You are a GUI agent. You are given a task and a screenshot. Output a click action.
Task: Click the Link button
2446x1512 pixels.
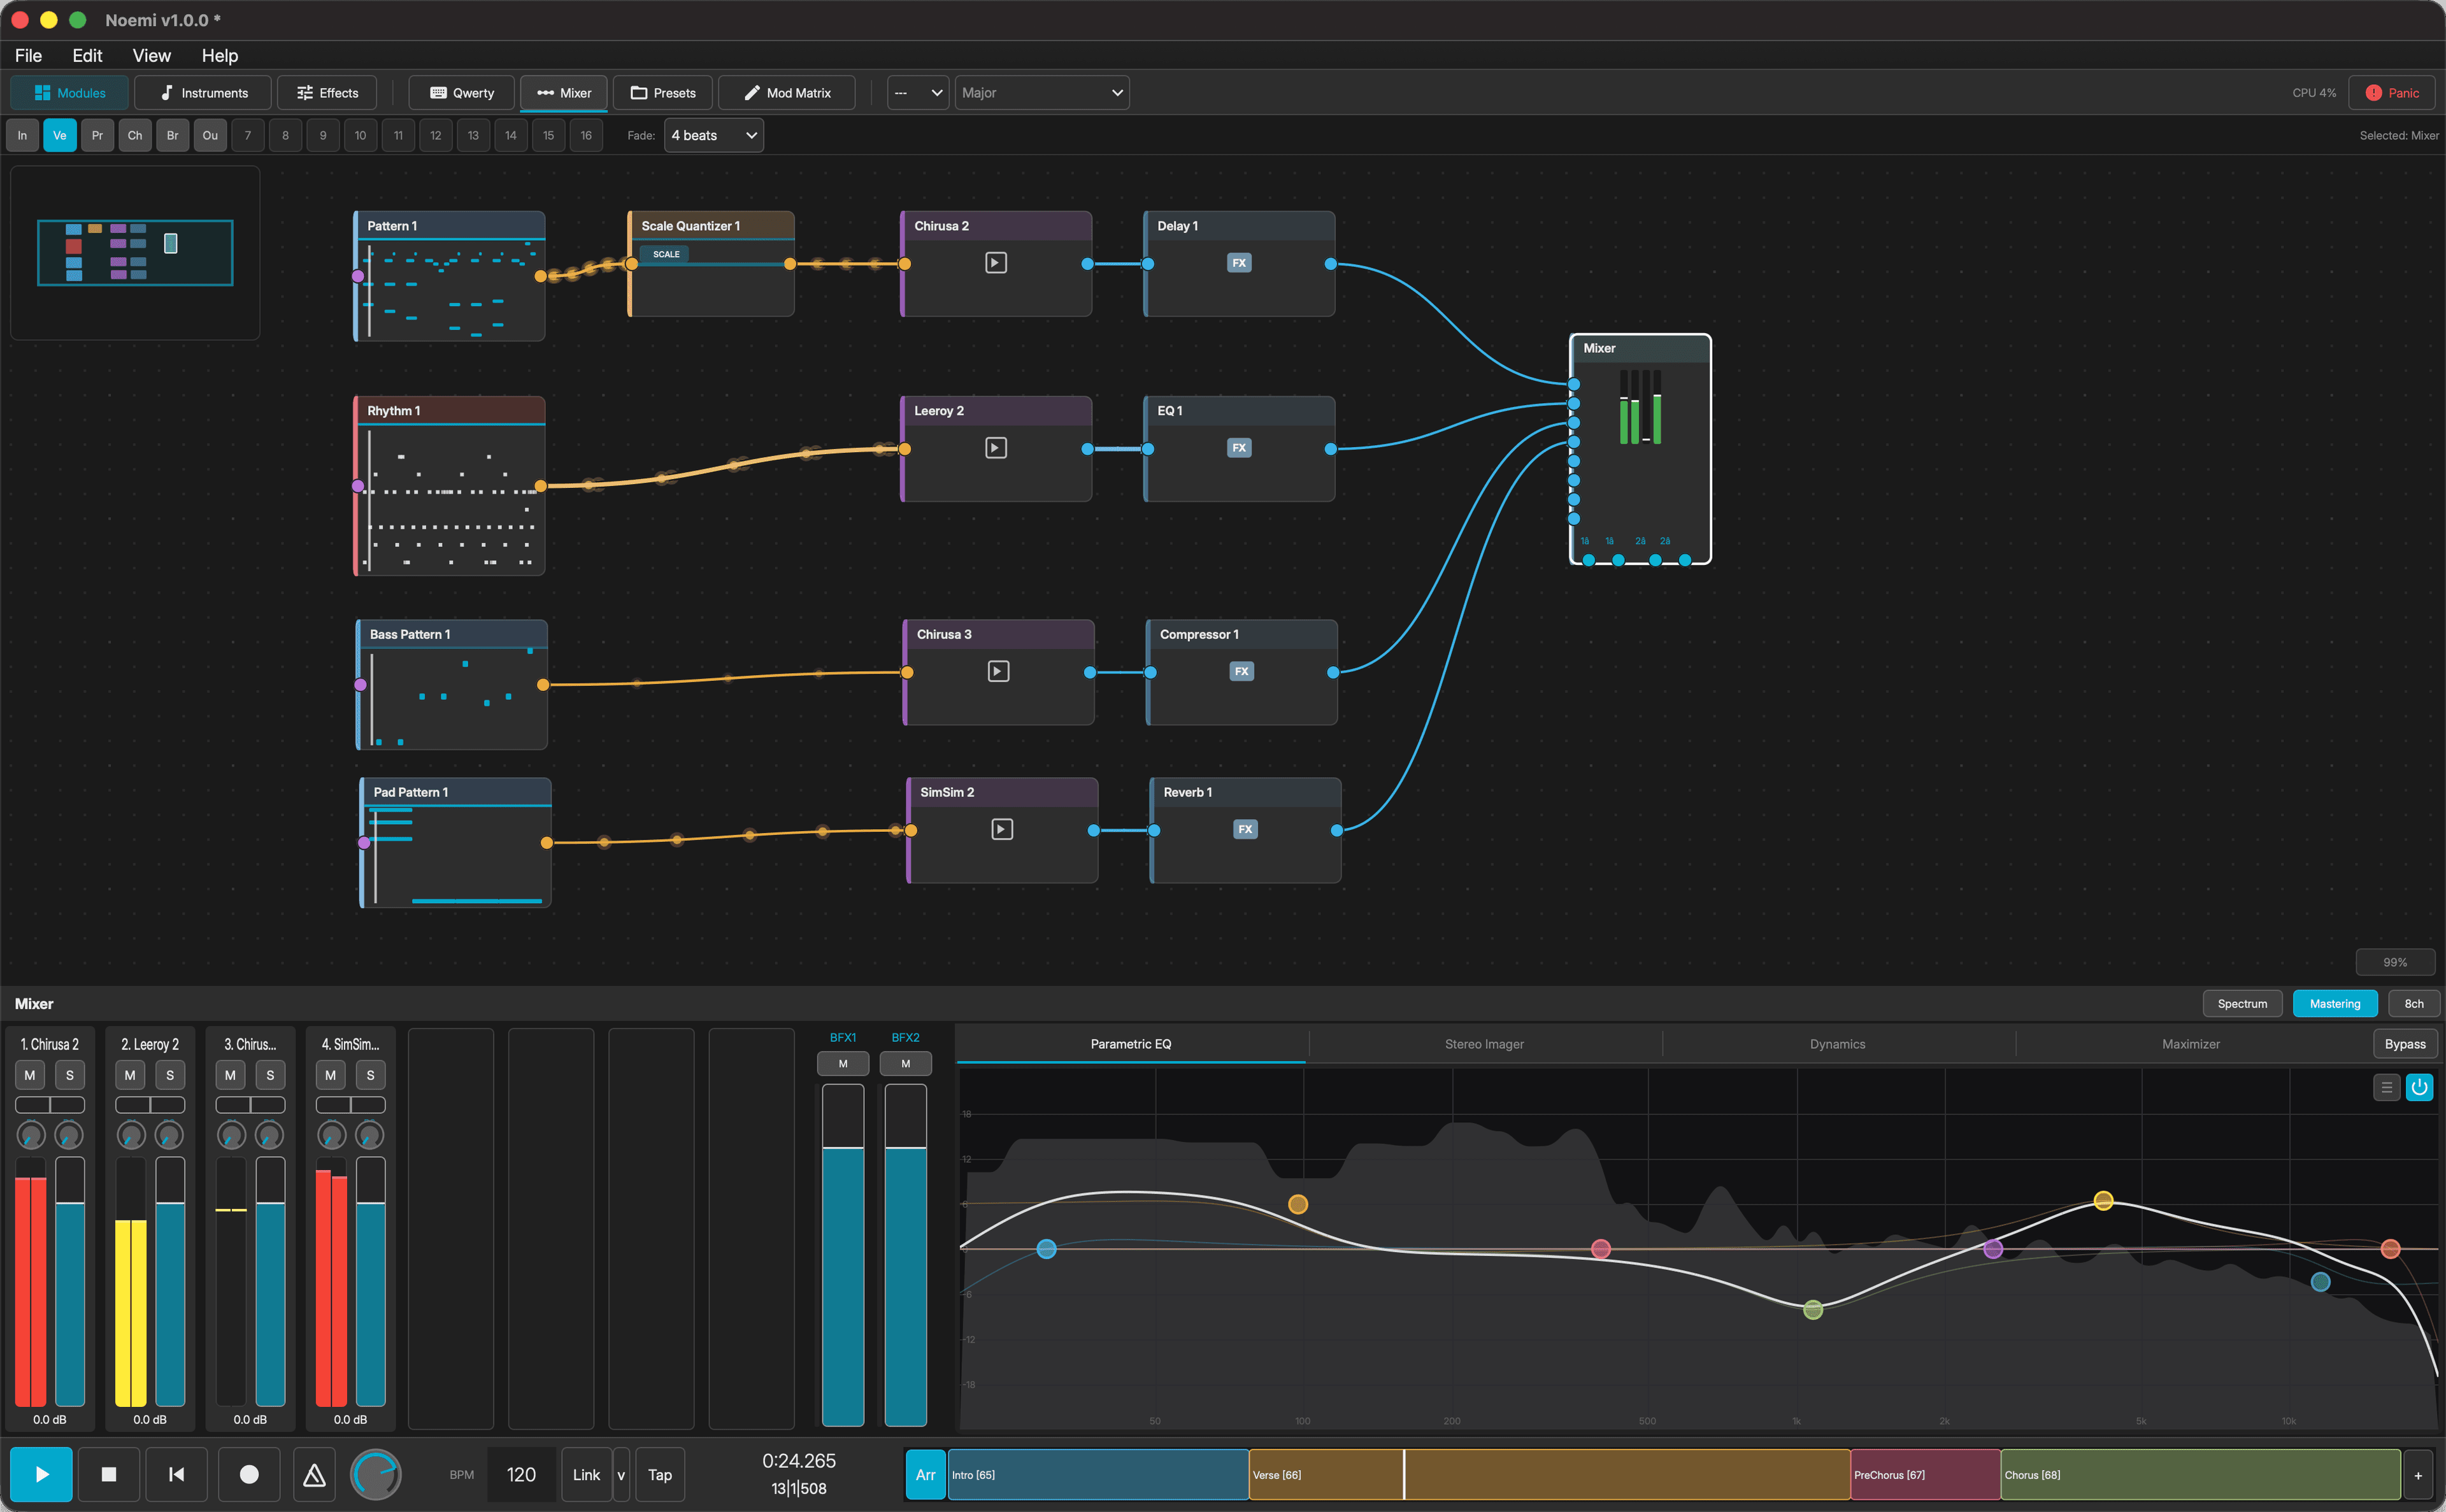[586, 1474]
